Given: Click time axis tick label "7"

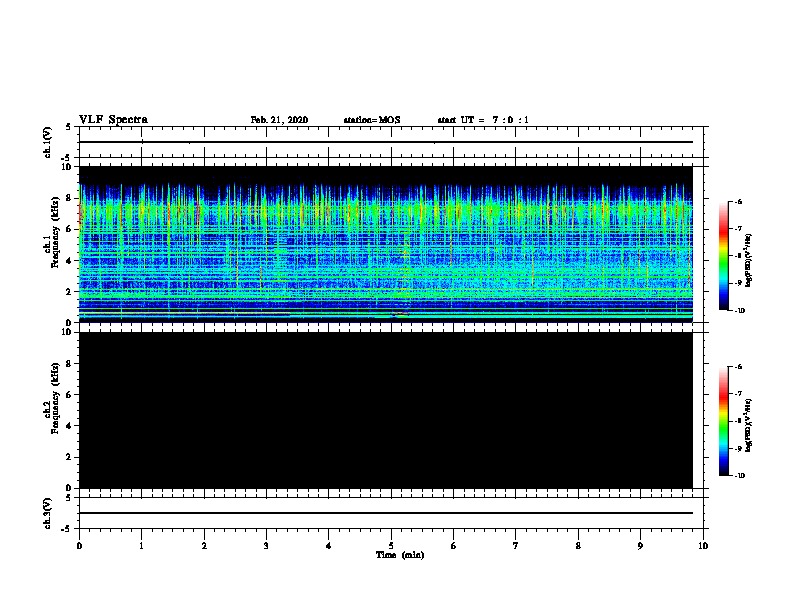Looking at the screenshot, I should (516, 546).
